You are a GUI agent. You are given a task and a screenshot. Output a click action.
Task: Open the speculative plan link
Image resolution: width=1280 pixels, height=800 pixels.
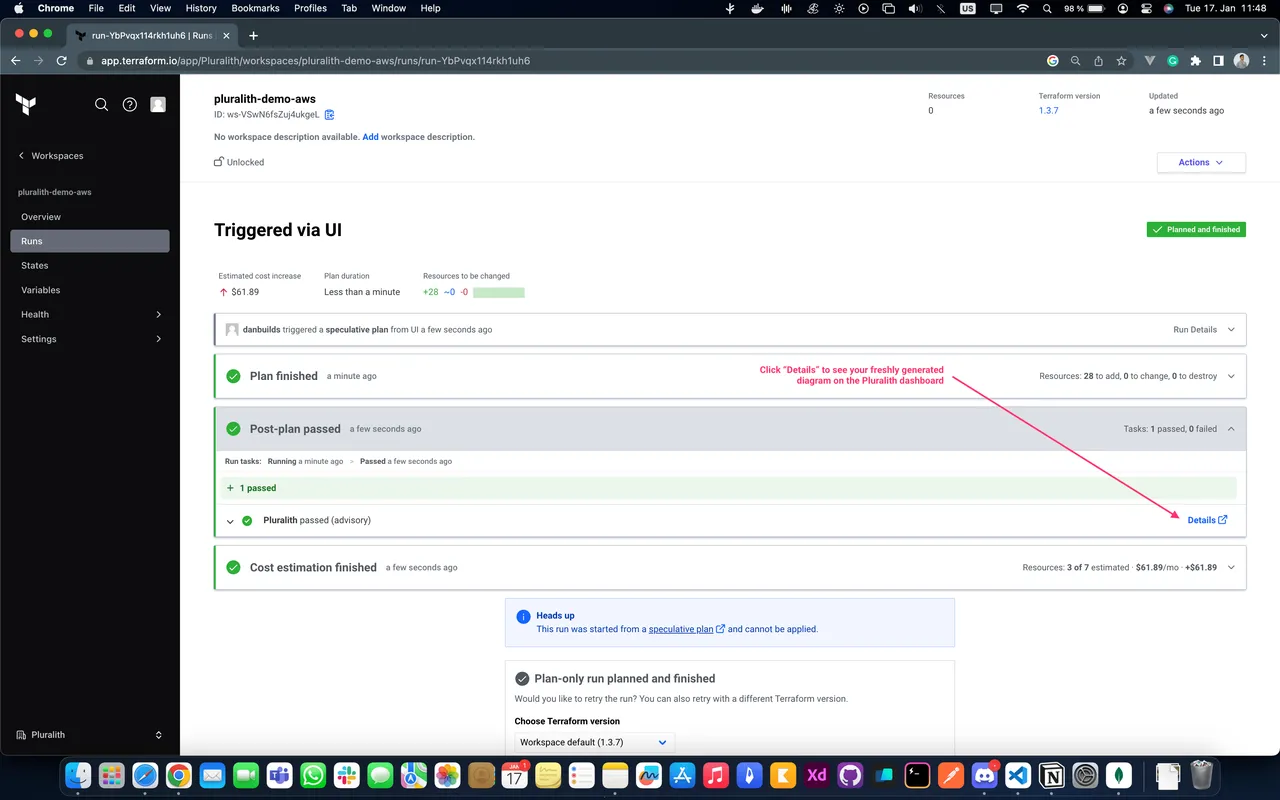coord(681,629)
